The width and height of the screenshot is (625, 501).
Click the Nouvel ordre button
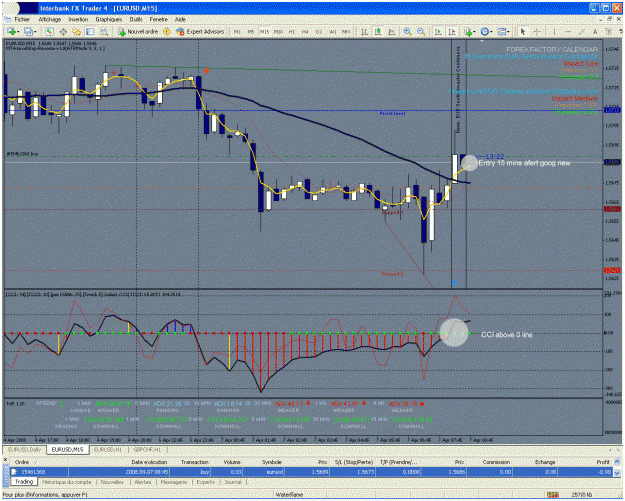pyautogui.click(x=138, y=31)
